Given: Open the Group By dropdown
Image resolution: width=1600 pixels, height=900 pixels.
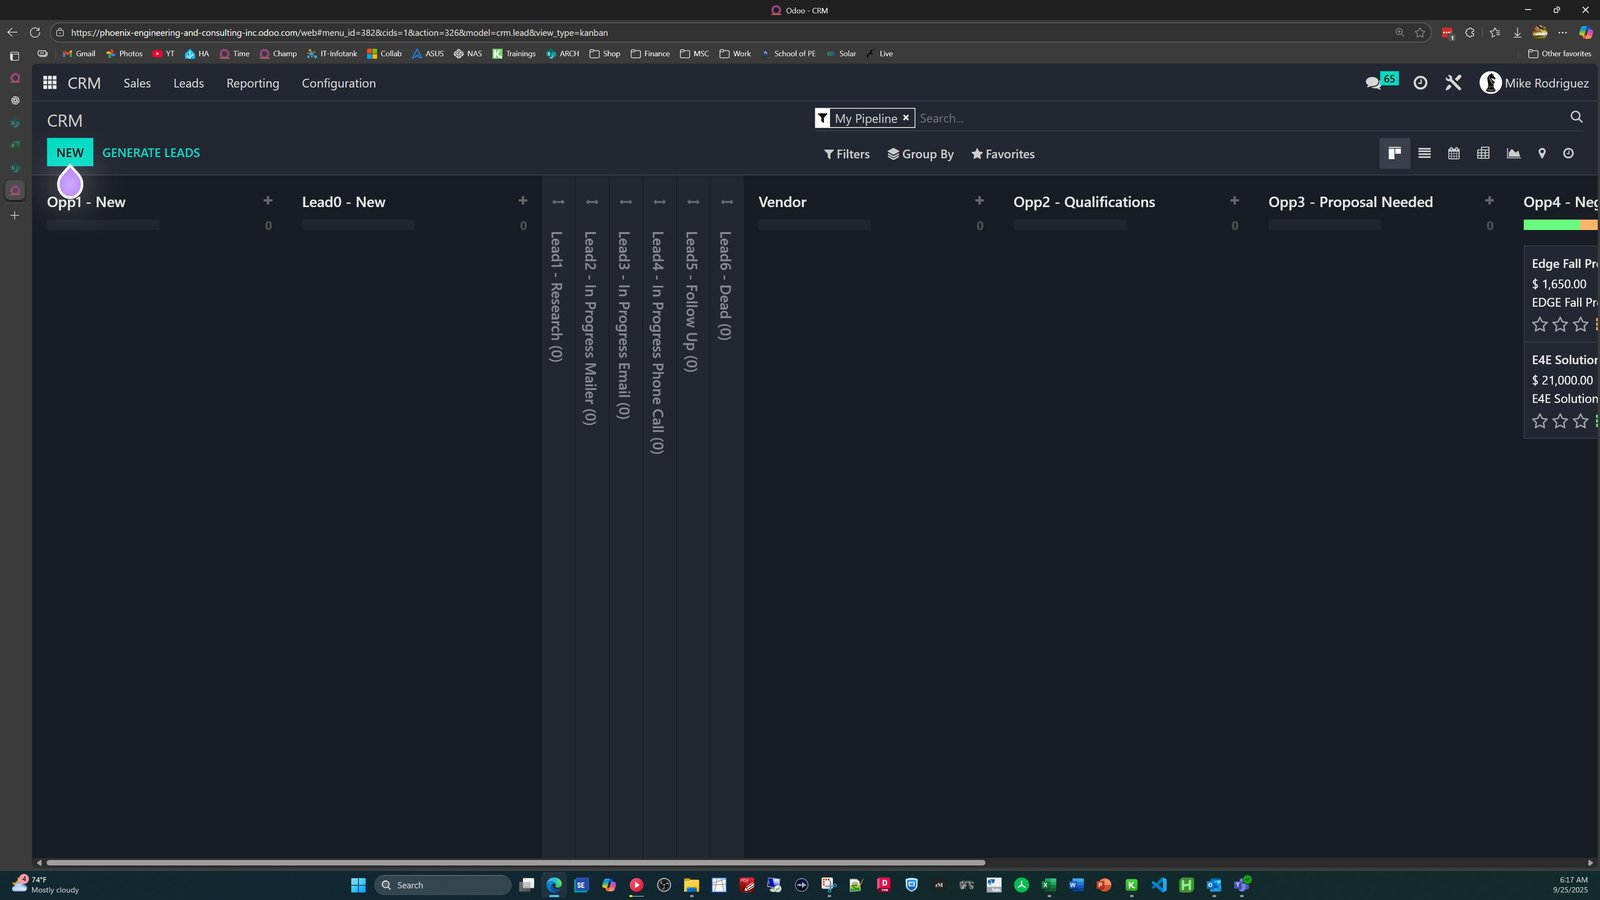Looking at the screenshot, I should point(920,154).
